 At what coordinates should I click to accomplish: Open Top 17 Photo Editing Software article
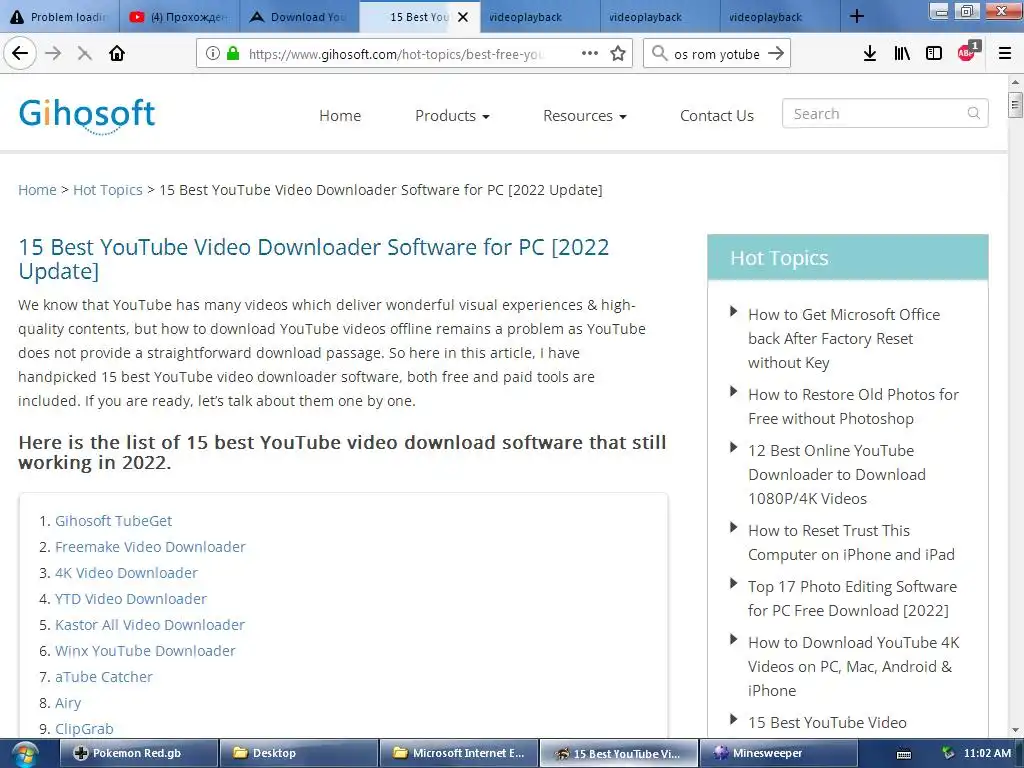point(852,599)
